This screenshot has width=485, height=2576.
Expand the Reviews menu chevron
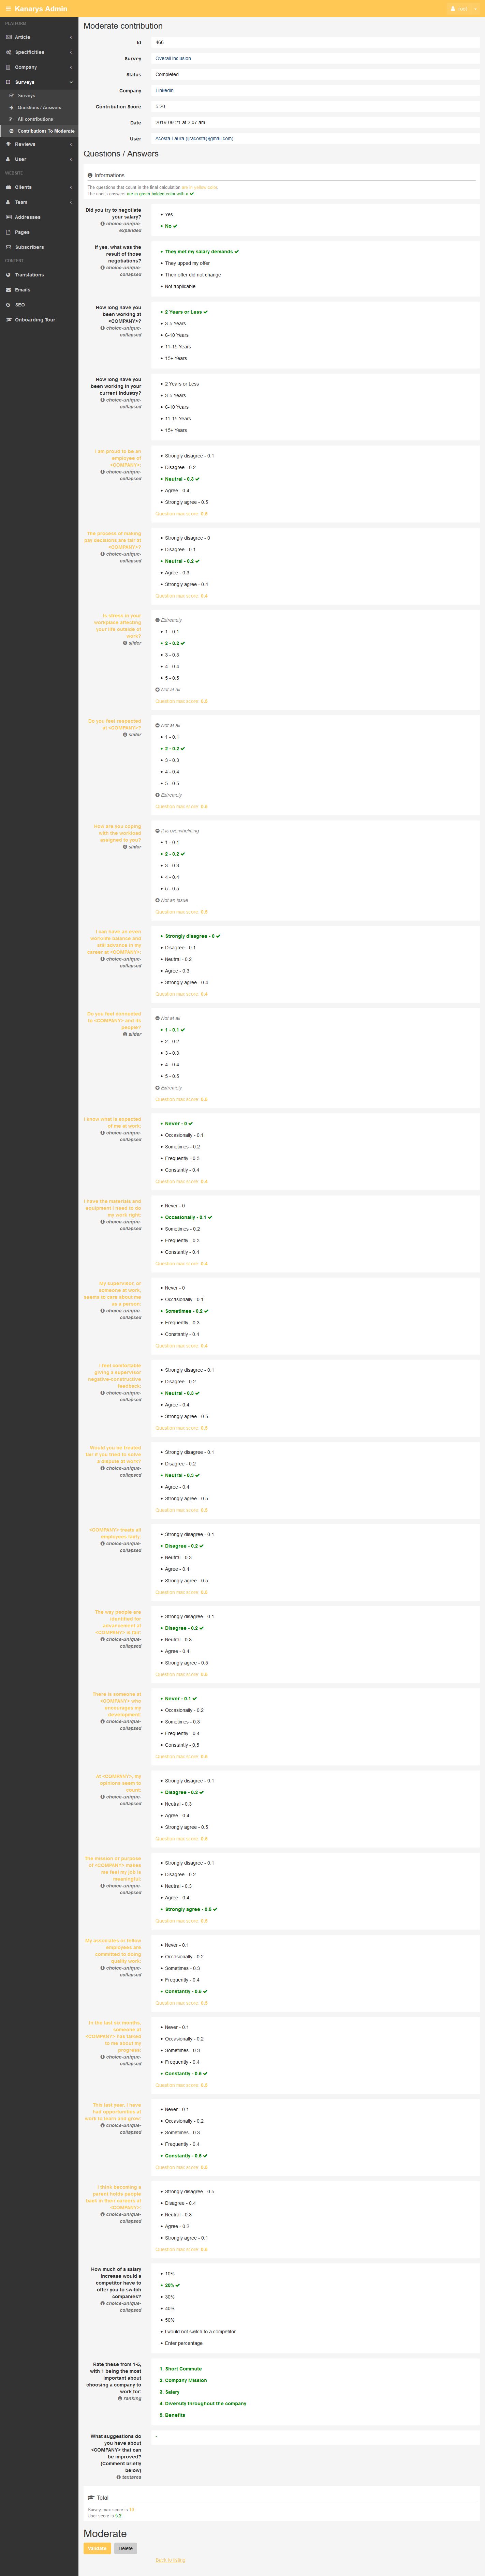coord(71,144)
